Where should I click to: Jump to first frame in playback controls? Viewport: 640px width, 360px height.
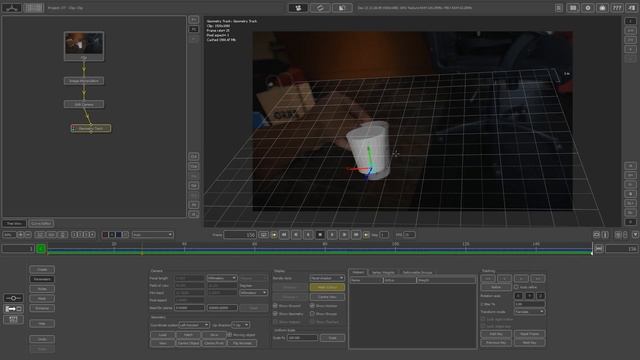pyautogui.click(x=284, y=235)
